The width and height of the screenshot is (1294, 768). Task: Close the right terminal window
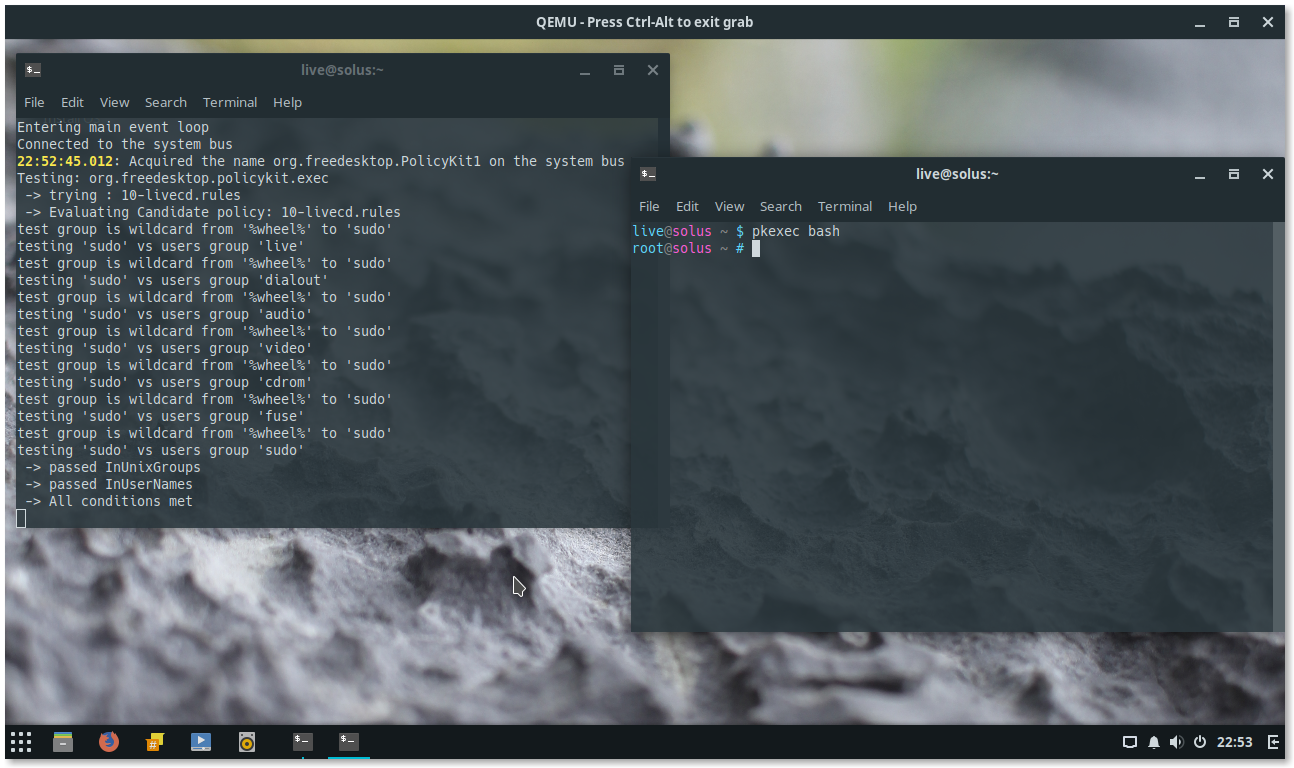pyautogui.click(x=1268, y=174)
